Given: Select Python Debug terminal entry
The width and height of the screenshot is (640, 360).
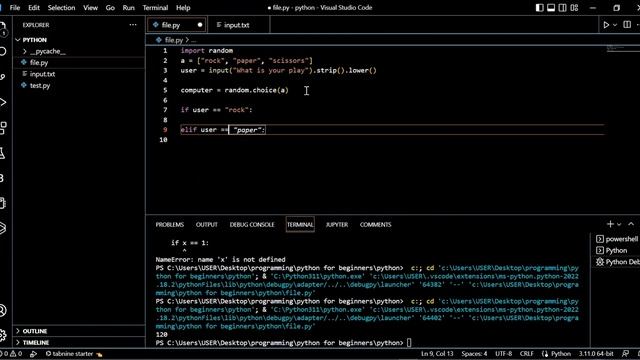Looking at the screenshot, I should click(617, 262).
